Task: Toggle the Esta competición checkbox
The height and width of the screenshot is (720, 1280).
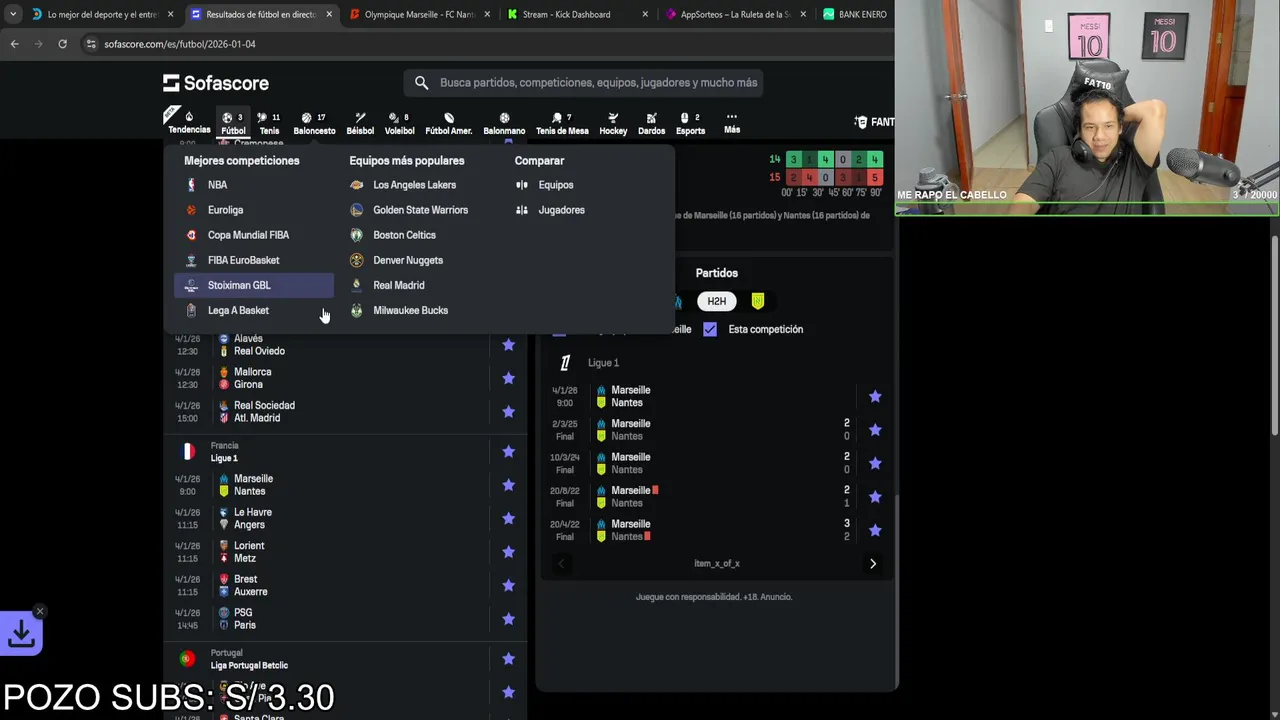Action: pos(710,329)
